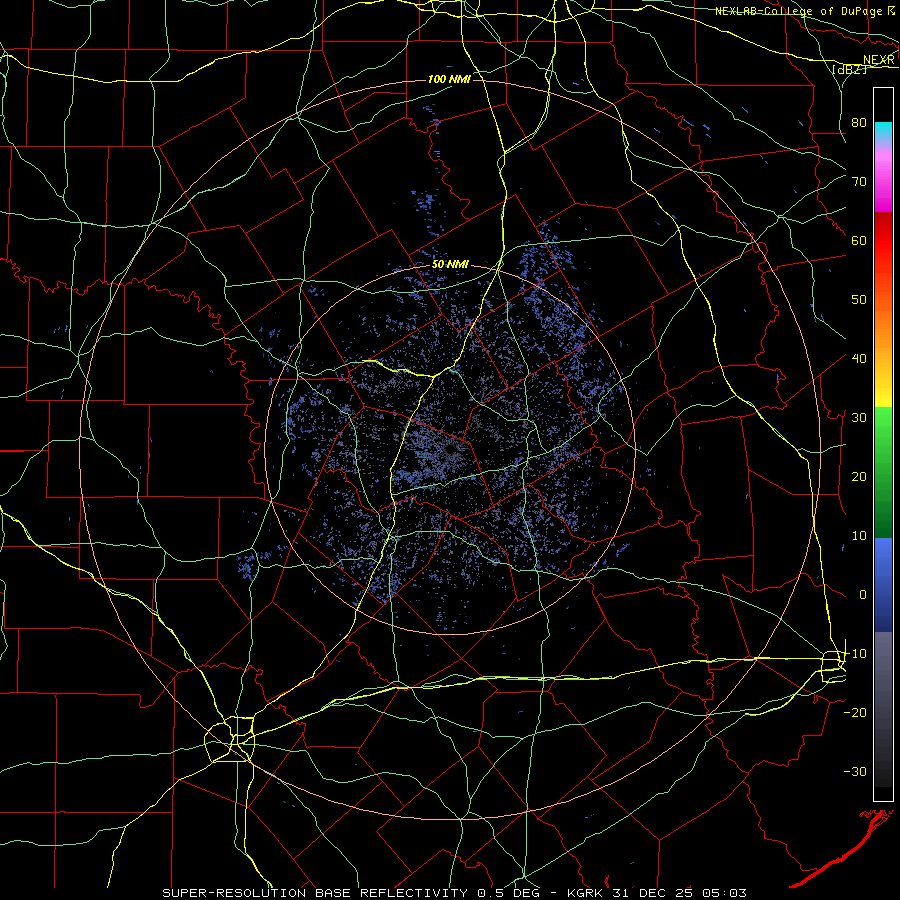Click the '31 DEC 25 05:03' timestamp
The image size is (900, 900).
pyautogui.click(x=679, y=893)
